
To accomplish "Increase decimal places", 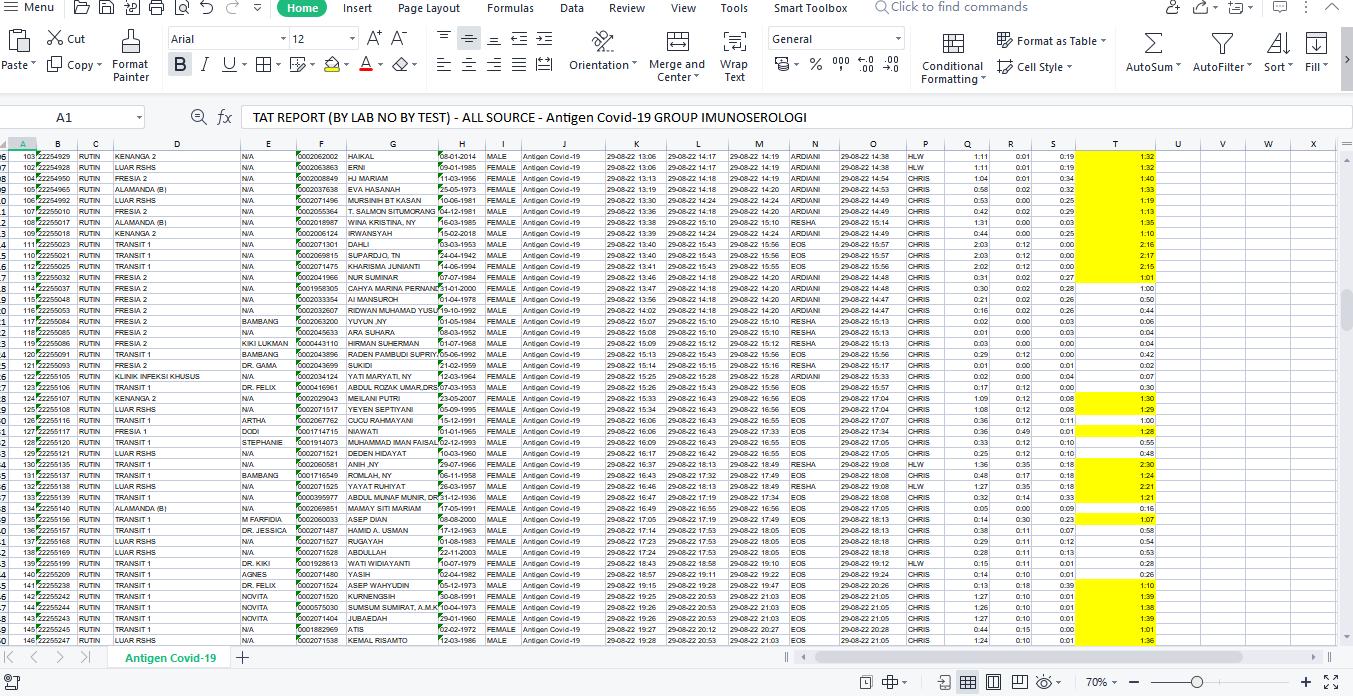I will 866,65.
